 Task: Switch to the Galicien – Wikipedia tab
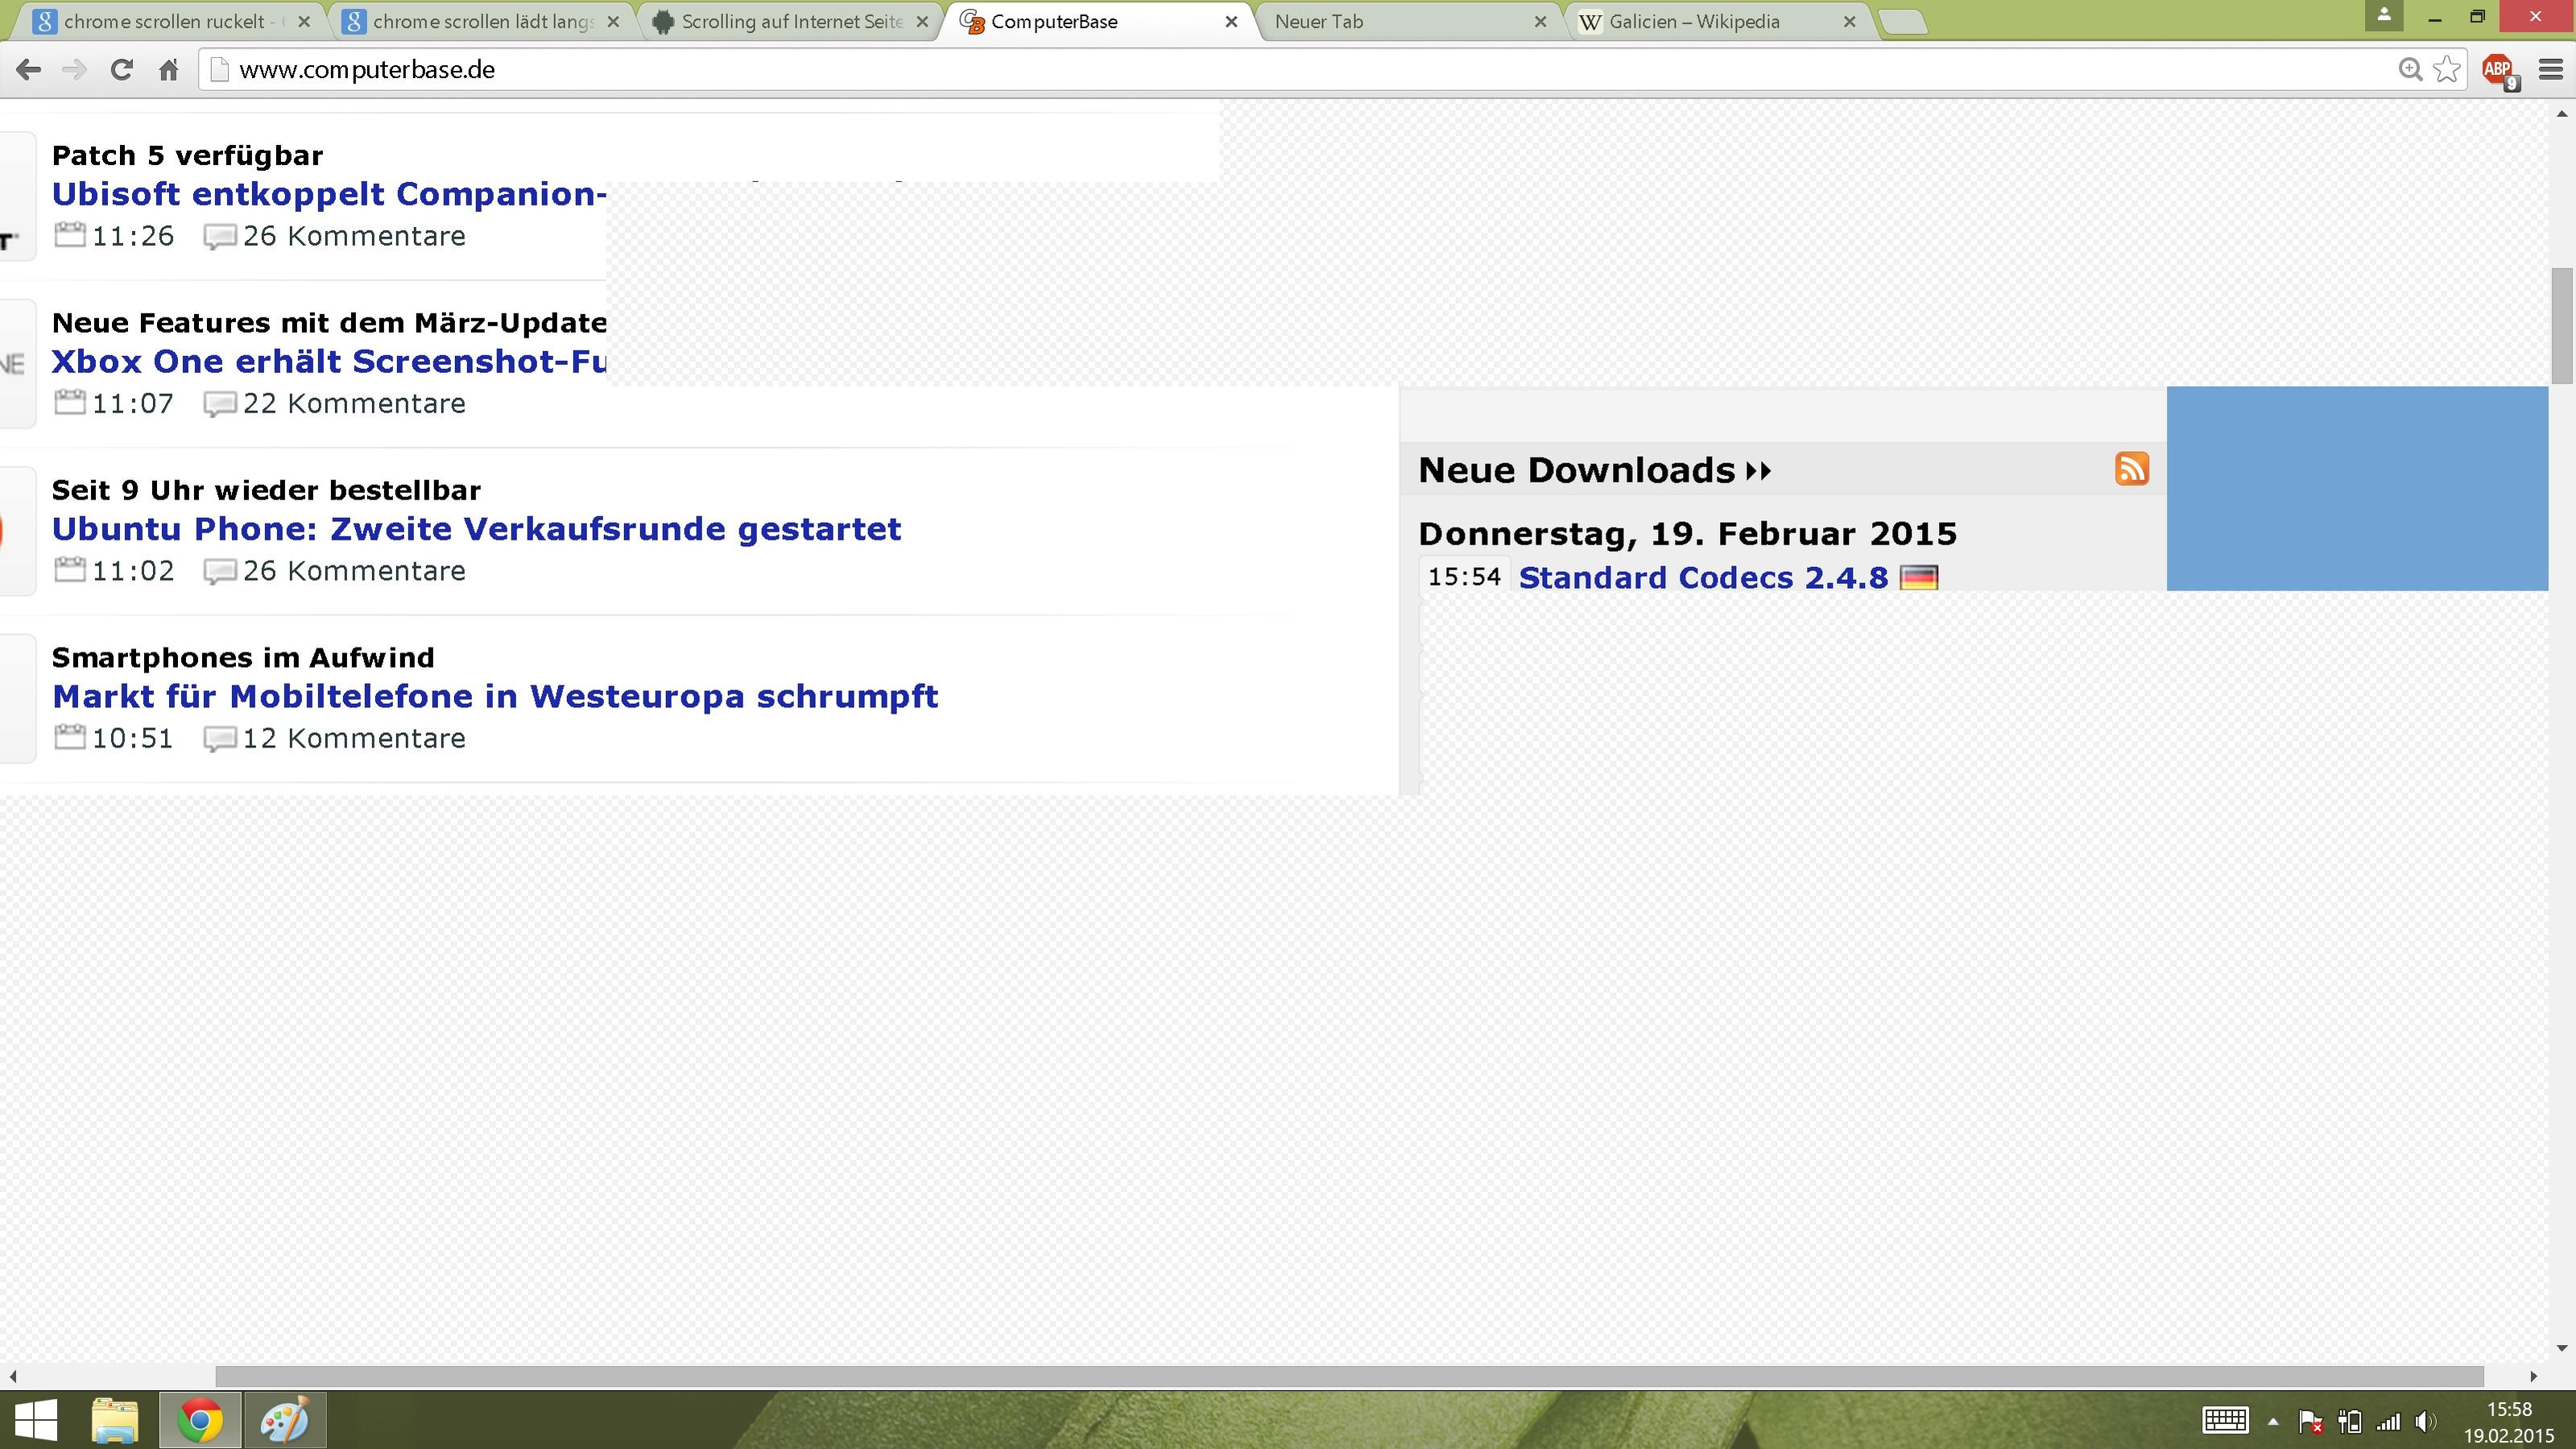coord(1694,22)
